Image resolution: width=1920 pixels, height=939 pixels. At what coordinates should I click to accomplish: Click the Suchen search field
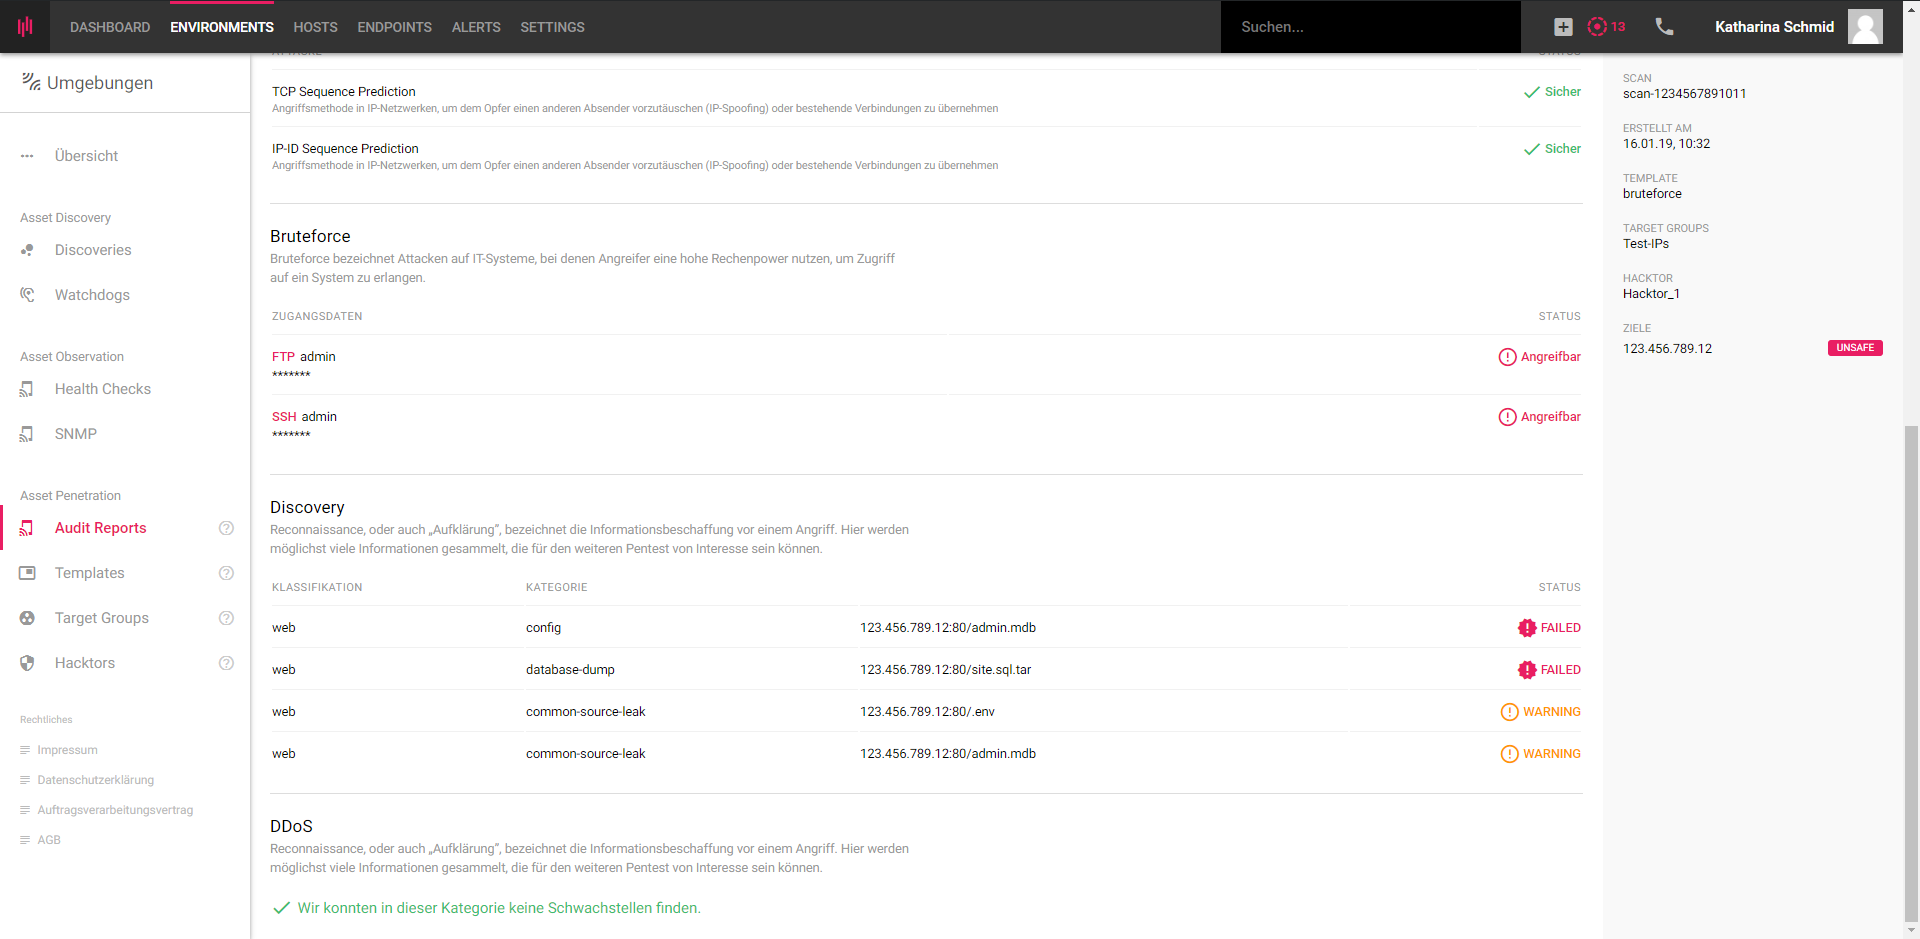(1370, 27)
